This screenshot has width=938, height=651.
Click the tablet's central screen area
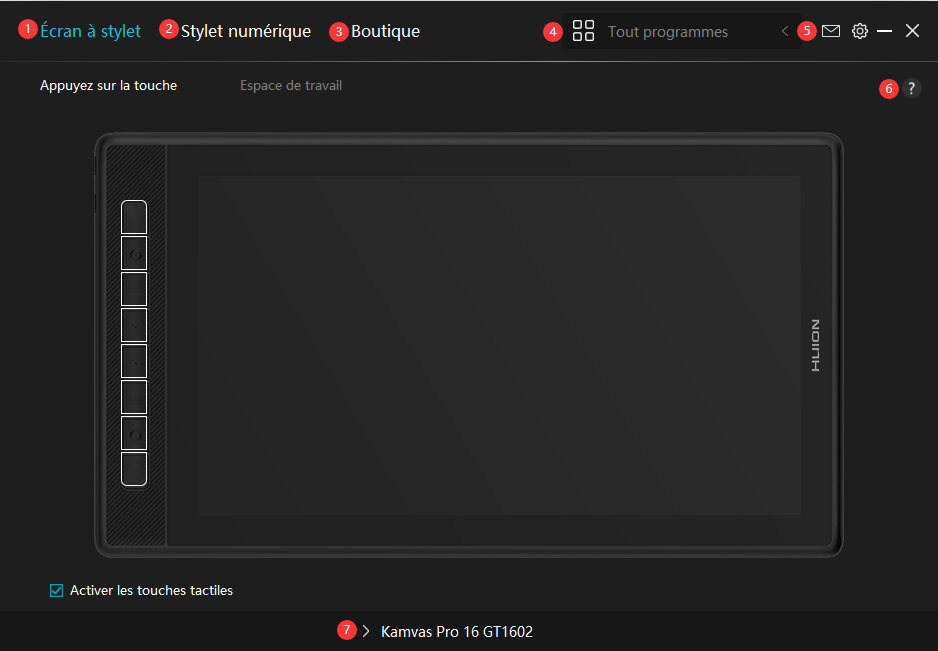pyautogui.click(x=499, y=345)
